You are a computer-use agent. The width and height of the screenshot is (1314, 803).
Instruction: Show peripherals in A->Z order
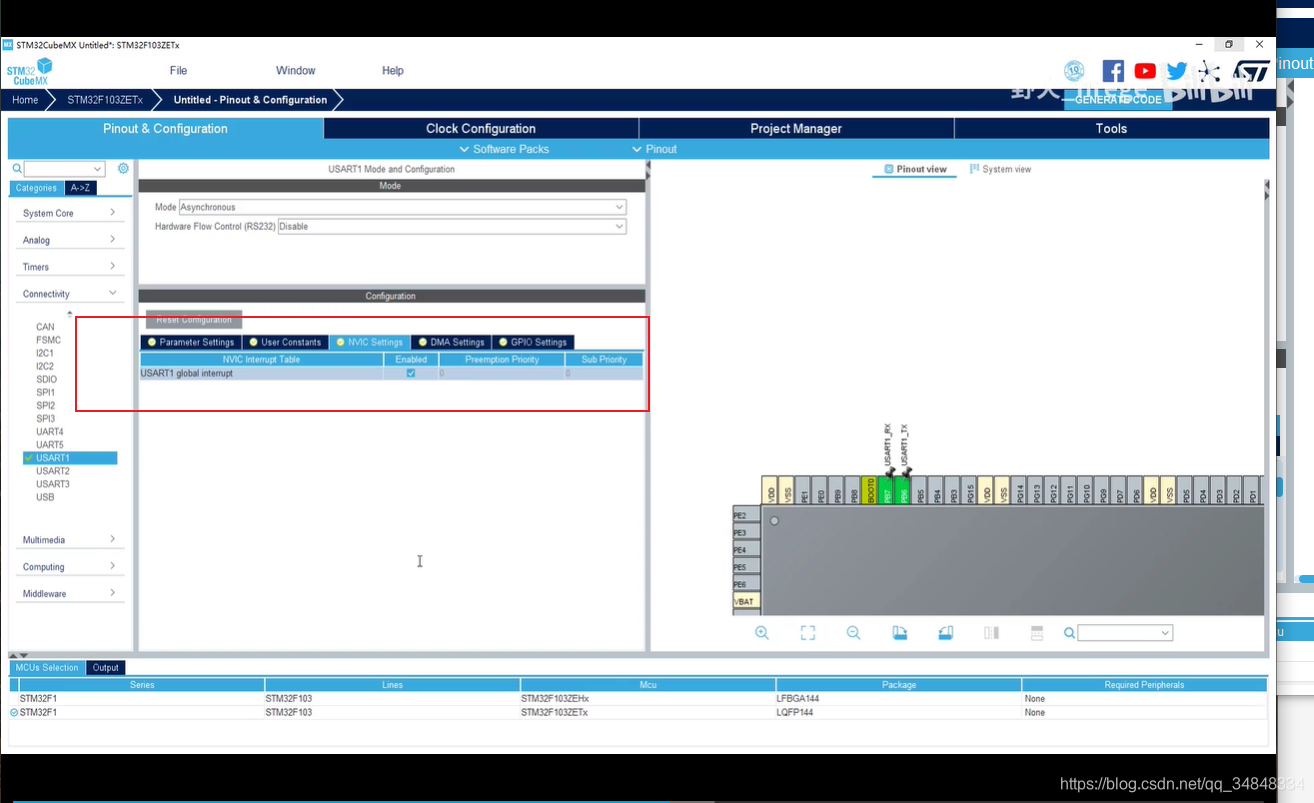80,188
